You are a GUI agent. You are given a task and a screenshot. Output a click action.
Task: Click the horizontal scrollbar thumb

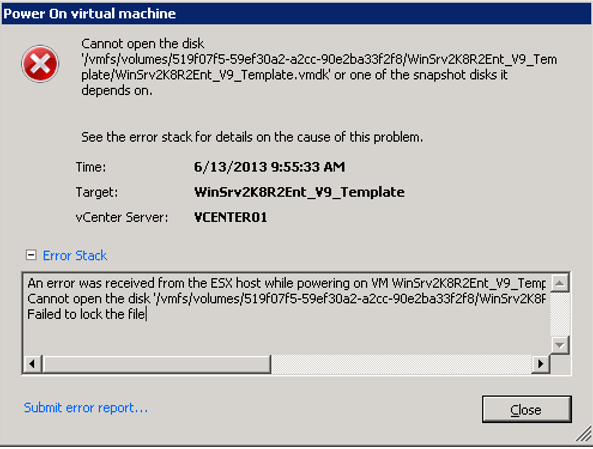(x=156, y=364)
